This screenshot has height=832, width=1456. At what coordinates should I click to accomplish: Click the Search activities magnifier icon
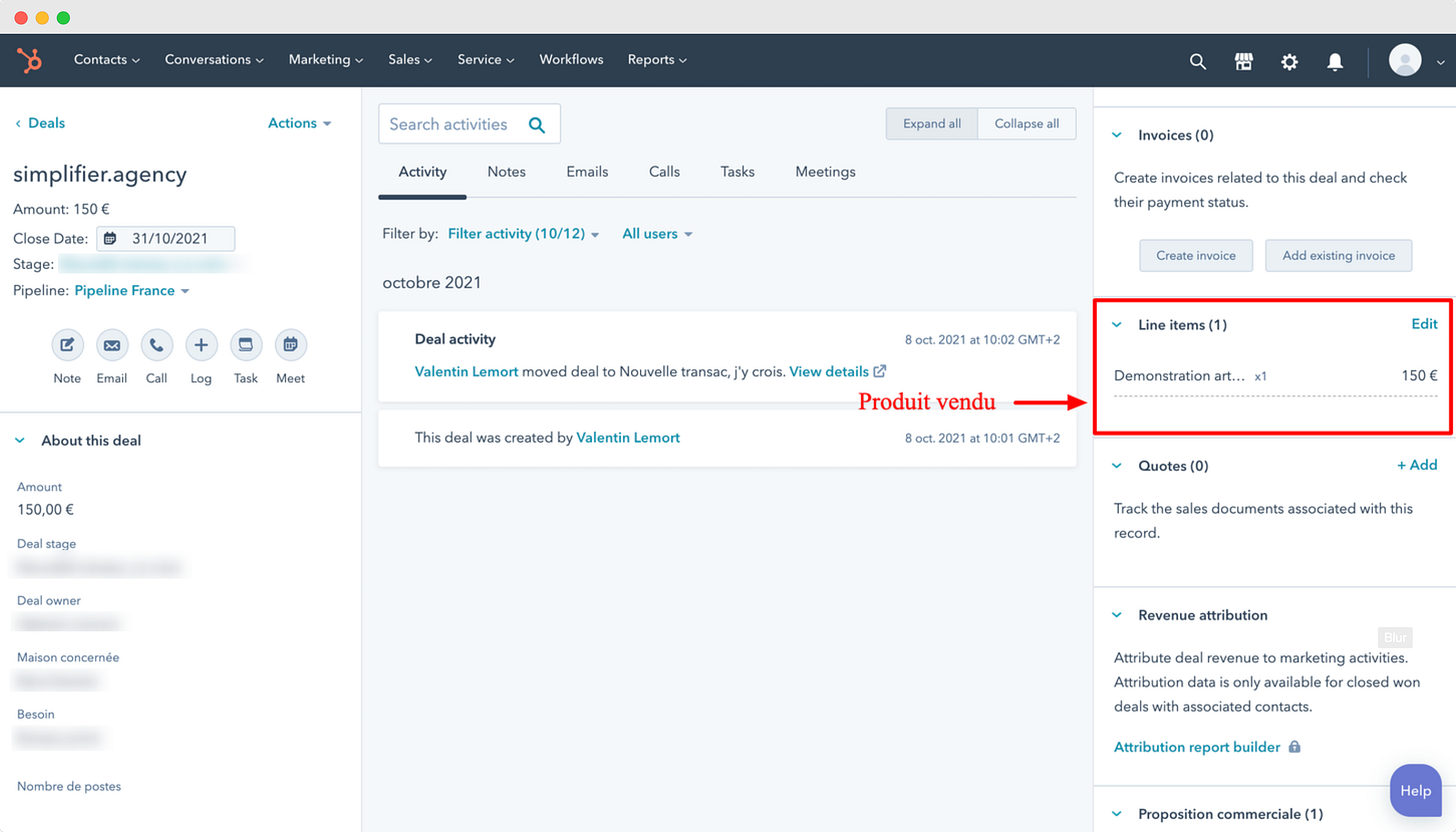(x=537, y=125)
